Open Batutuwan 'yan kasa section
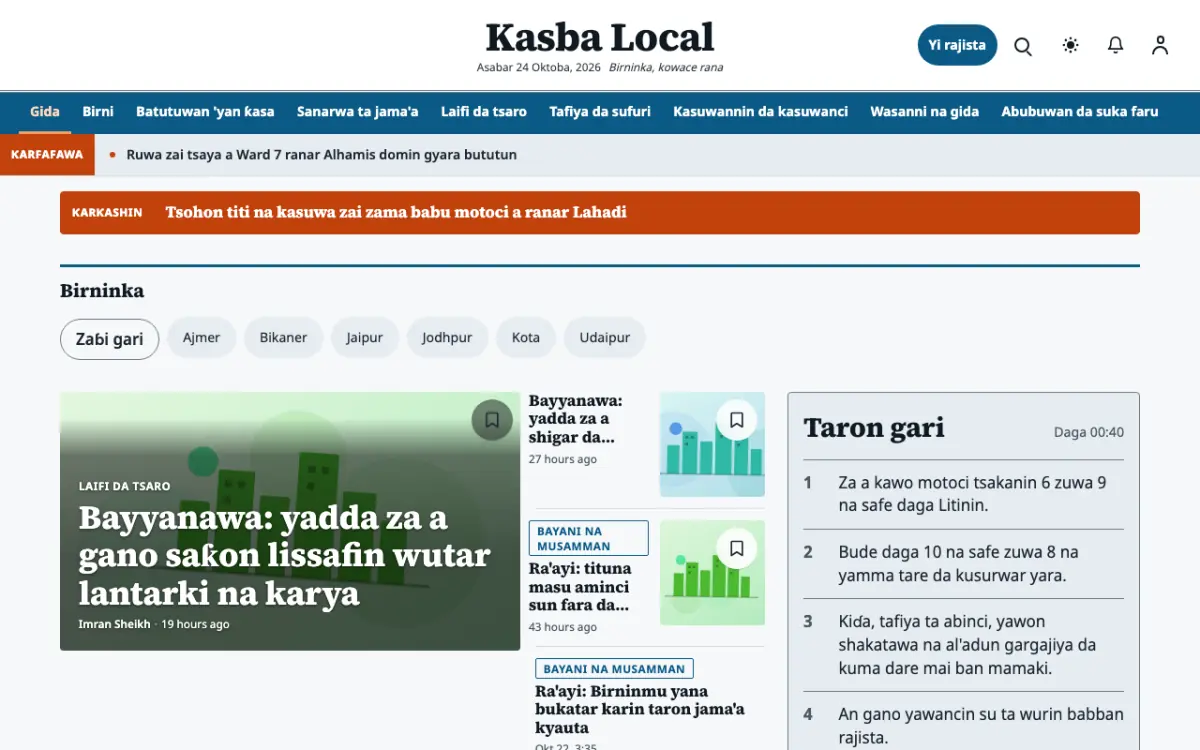 click(x=205, y=111)
